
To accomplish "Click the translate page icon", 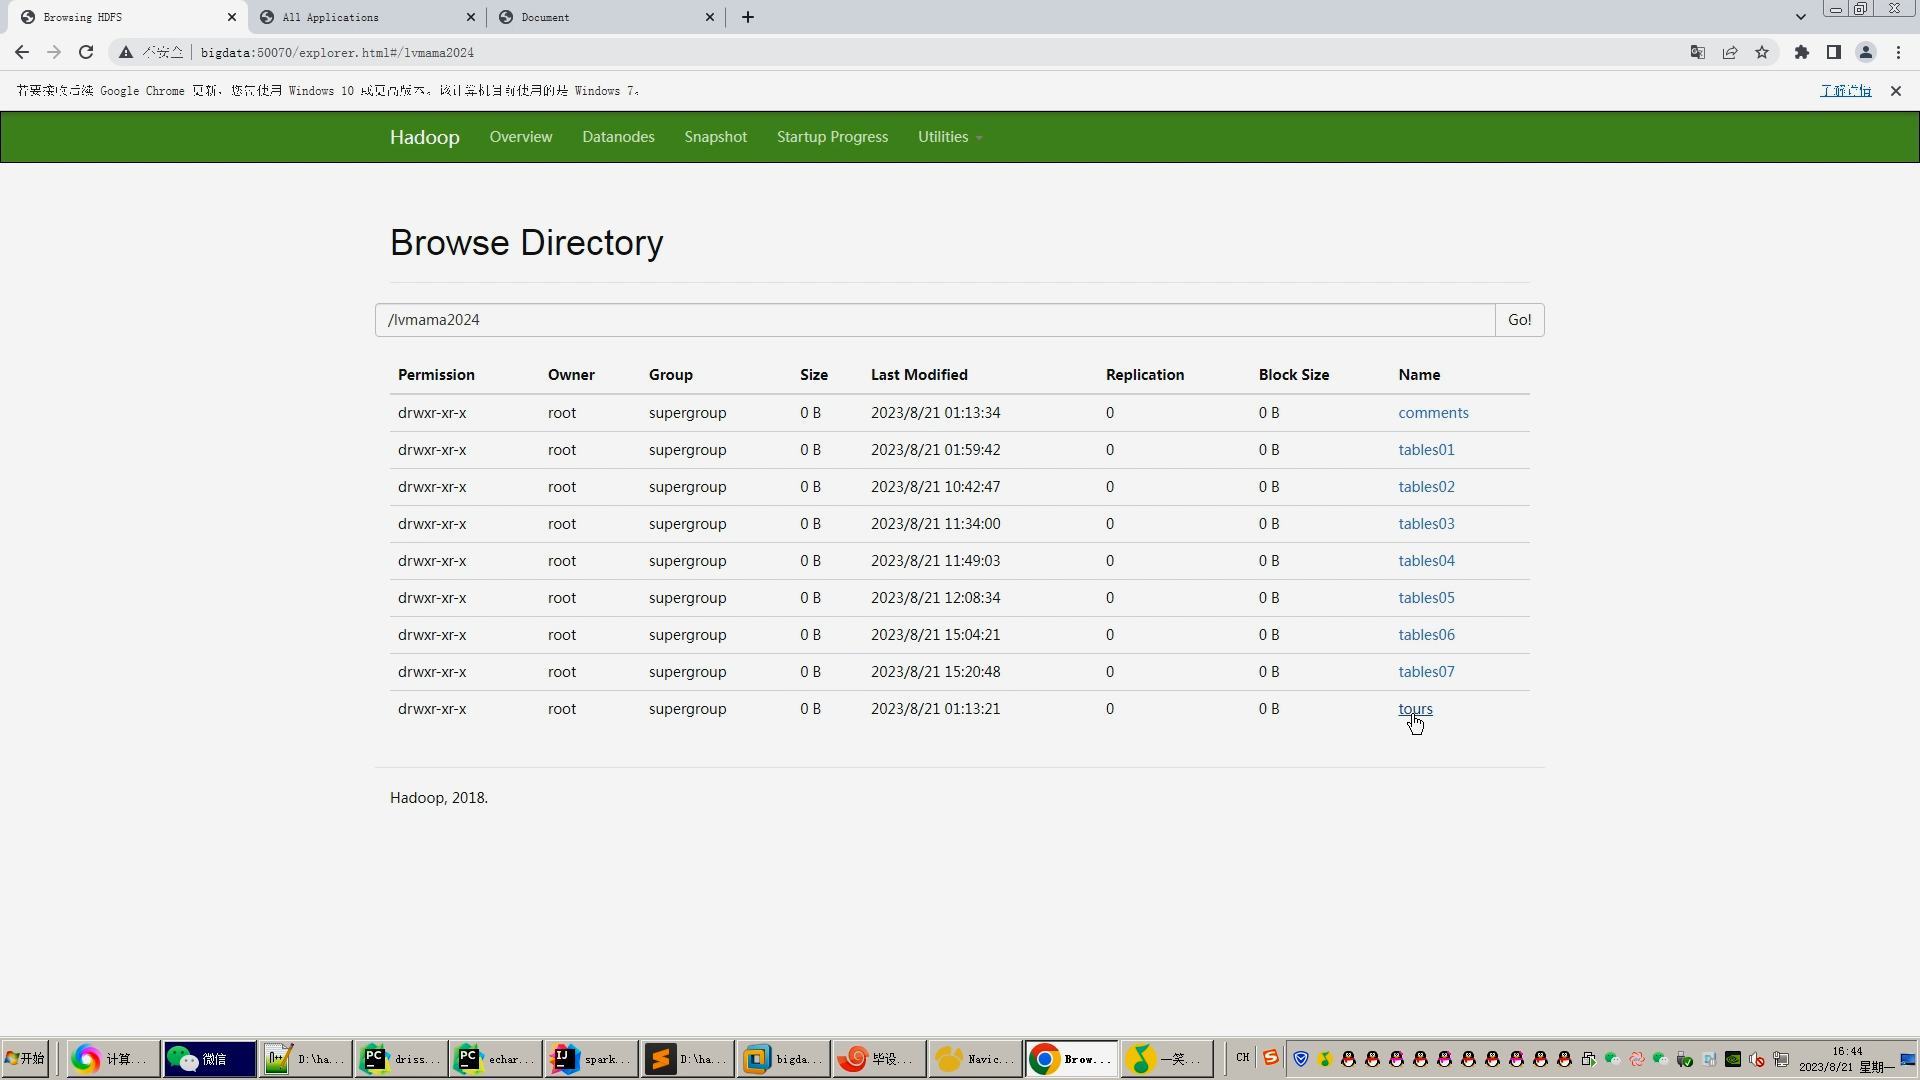I will [x=1698, y=52].
